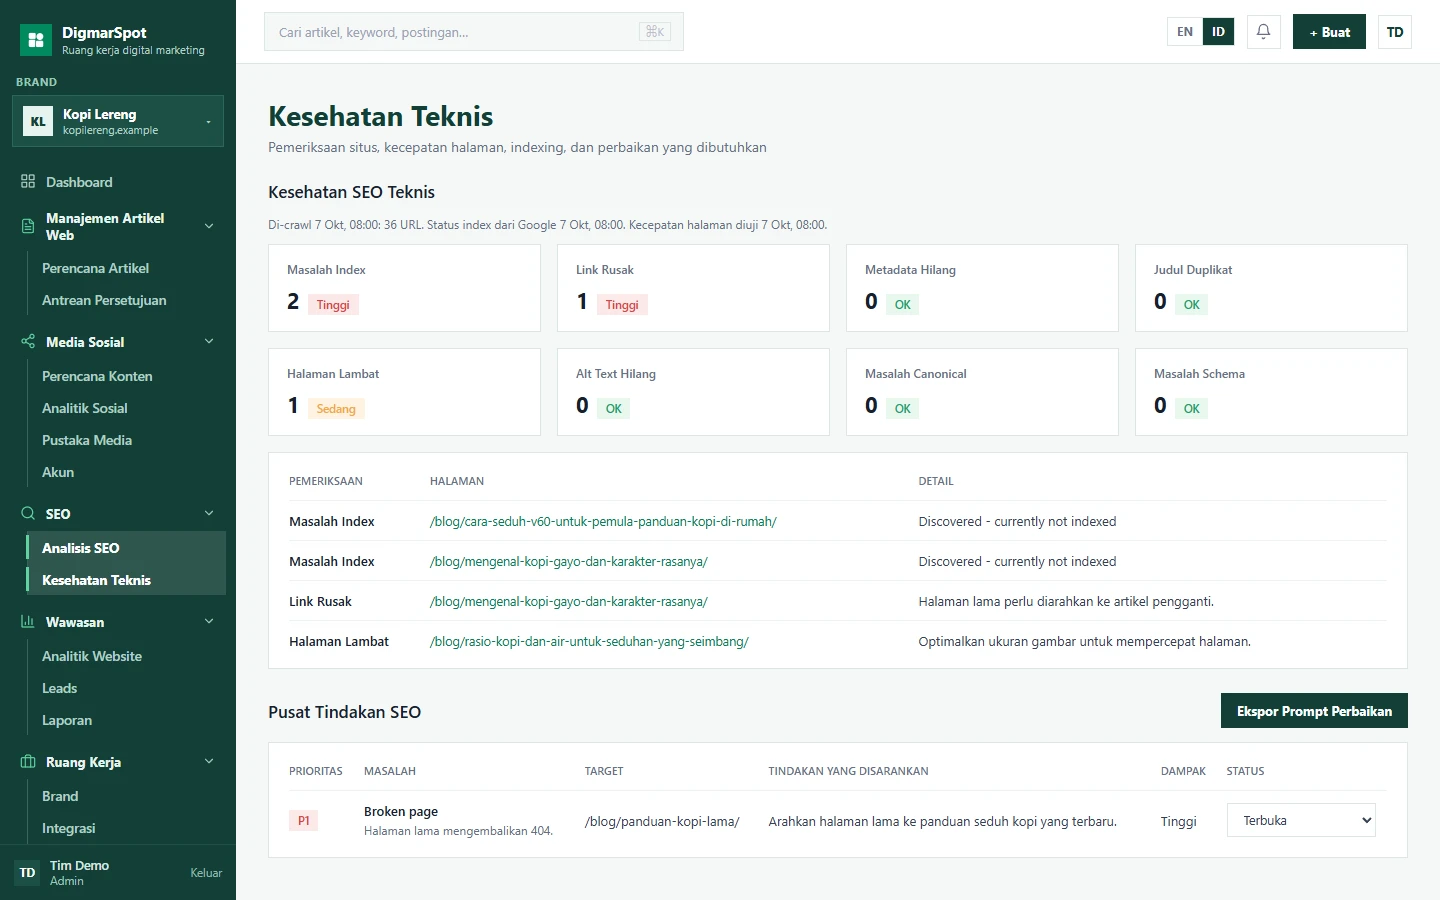Image resolution: width=1440 pixels, height=900 pixels.
Task: Collapse the Media Sosial section
Action: click(x=209, y=342)
